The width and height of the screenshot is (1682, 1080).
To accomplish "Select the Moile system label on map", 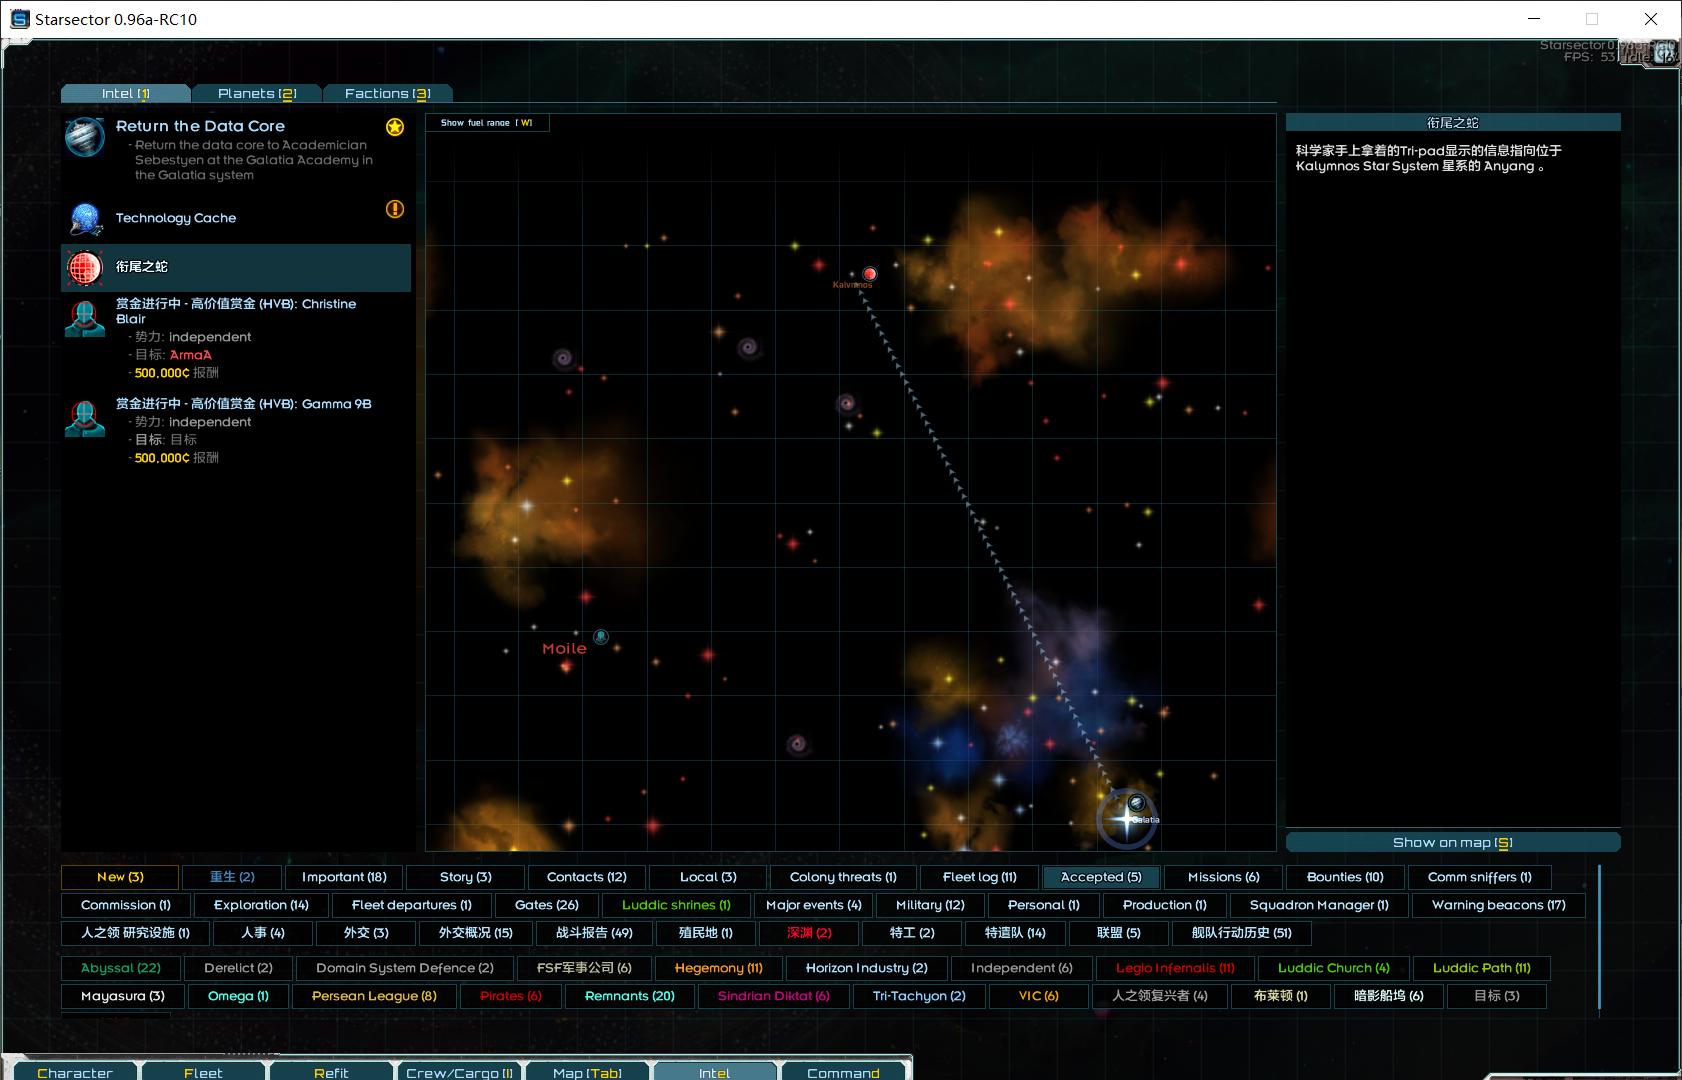I will pos(564,649).
